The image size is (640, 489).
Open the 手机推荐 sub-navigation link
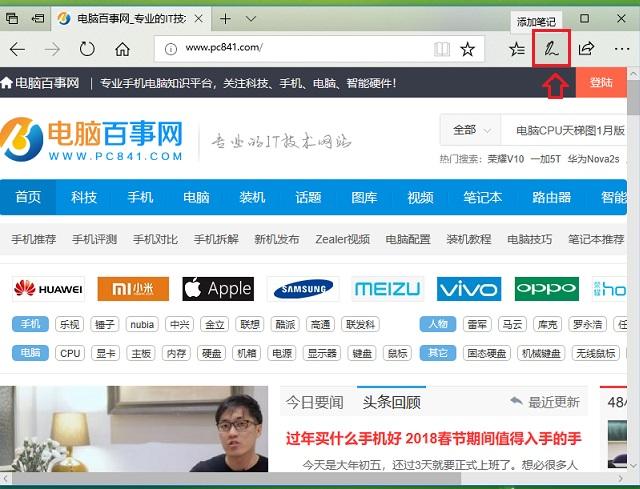34,239
